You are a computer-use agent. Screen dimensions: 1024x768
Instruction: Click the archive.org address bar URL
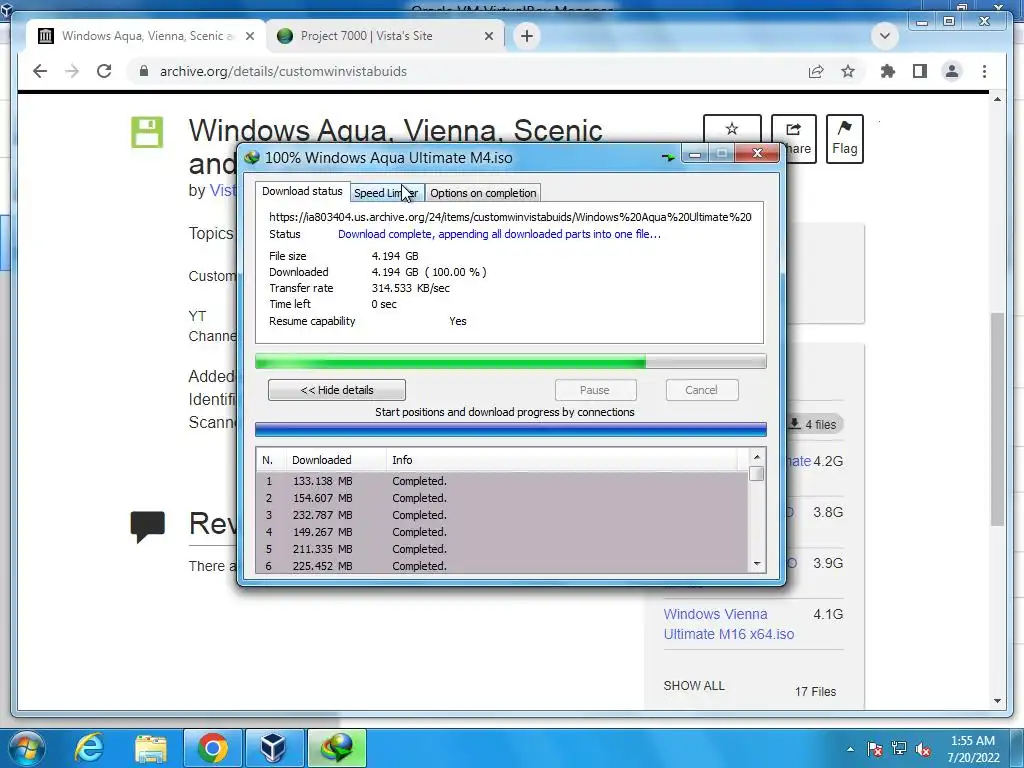[x=283, y=71]
